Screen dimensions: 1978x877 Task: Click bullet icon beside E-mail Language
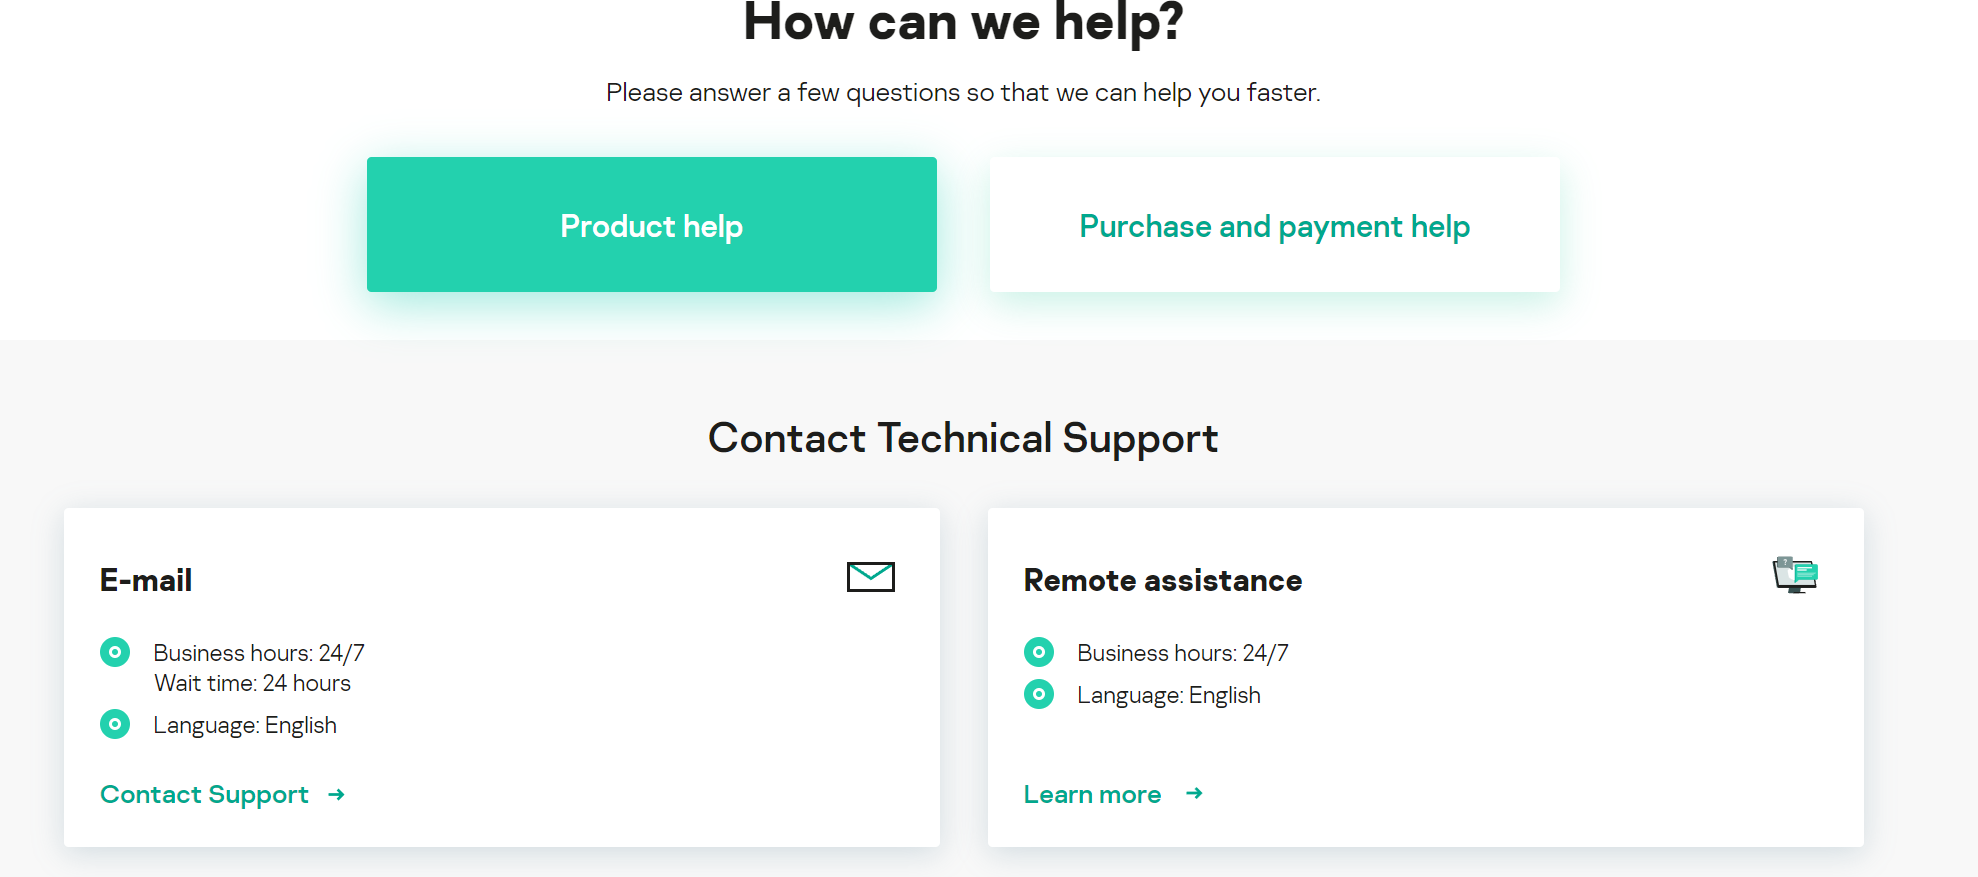click(115, 724)
